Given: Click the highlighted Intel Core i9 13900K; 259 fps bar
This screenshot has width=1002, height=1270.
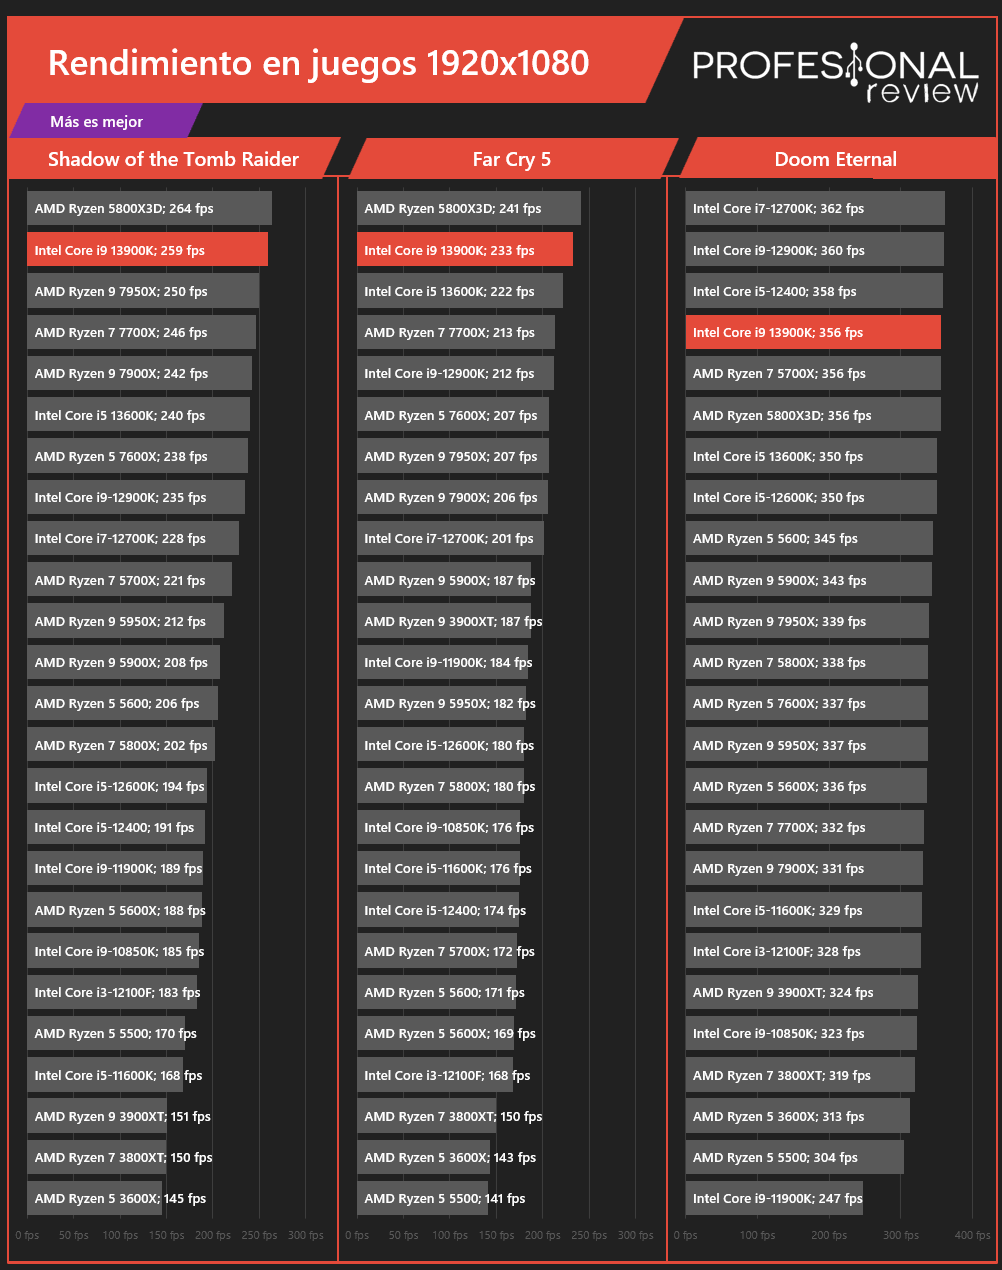Looking at the screenshot, I should [x=147, y=250].
